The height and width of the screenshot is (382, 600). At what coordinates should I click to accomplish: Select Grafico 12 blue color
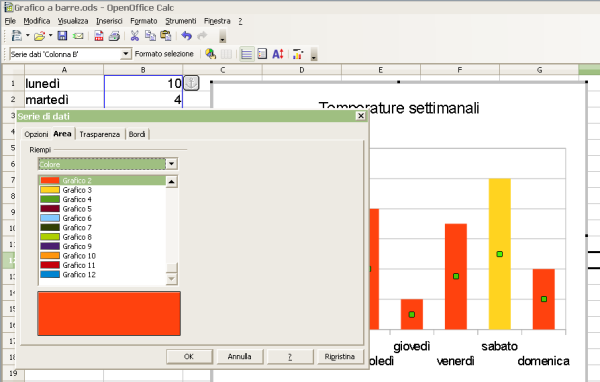tap(102, 274)
